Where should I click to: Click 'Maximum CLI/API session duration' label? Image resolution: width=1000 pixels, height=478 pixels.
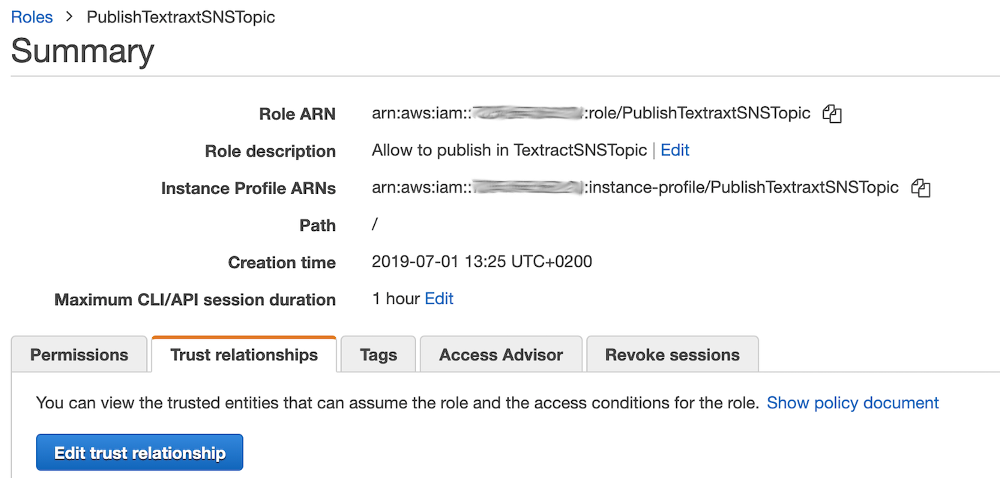(195, 299)
